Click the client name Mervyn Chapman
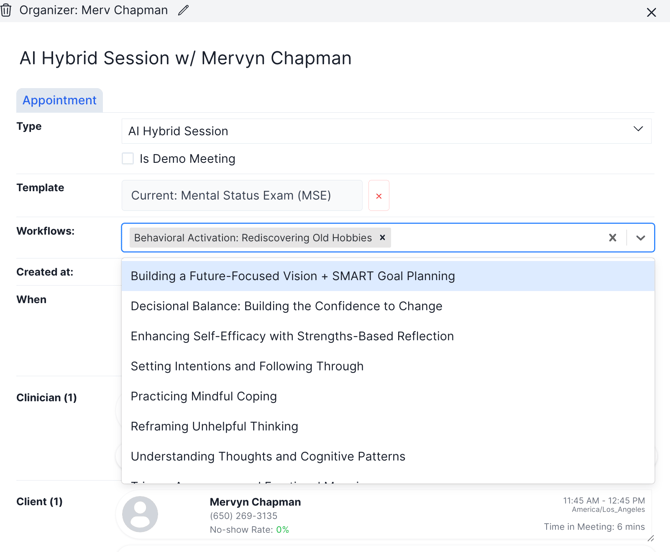 (x=255, y=502)
